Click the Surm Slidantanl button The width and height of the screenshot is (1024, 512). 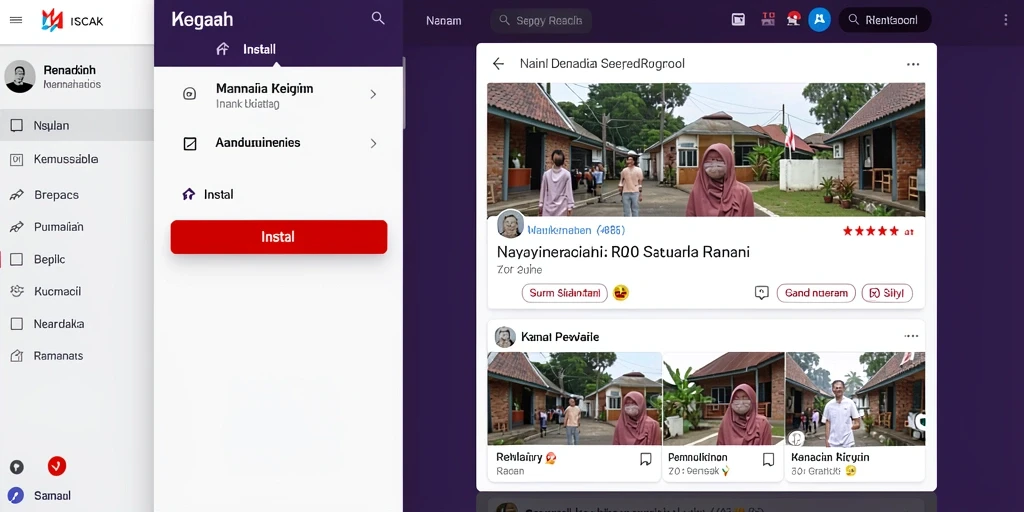(565, 293)
